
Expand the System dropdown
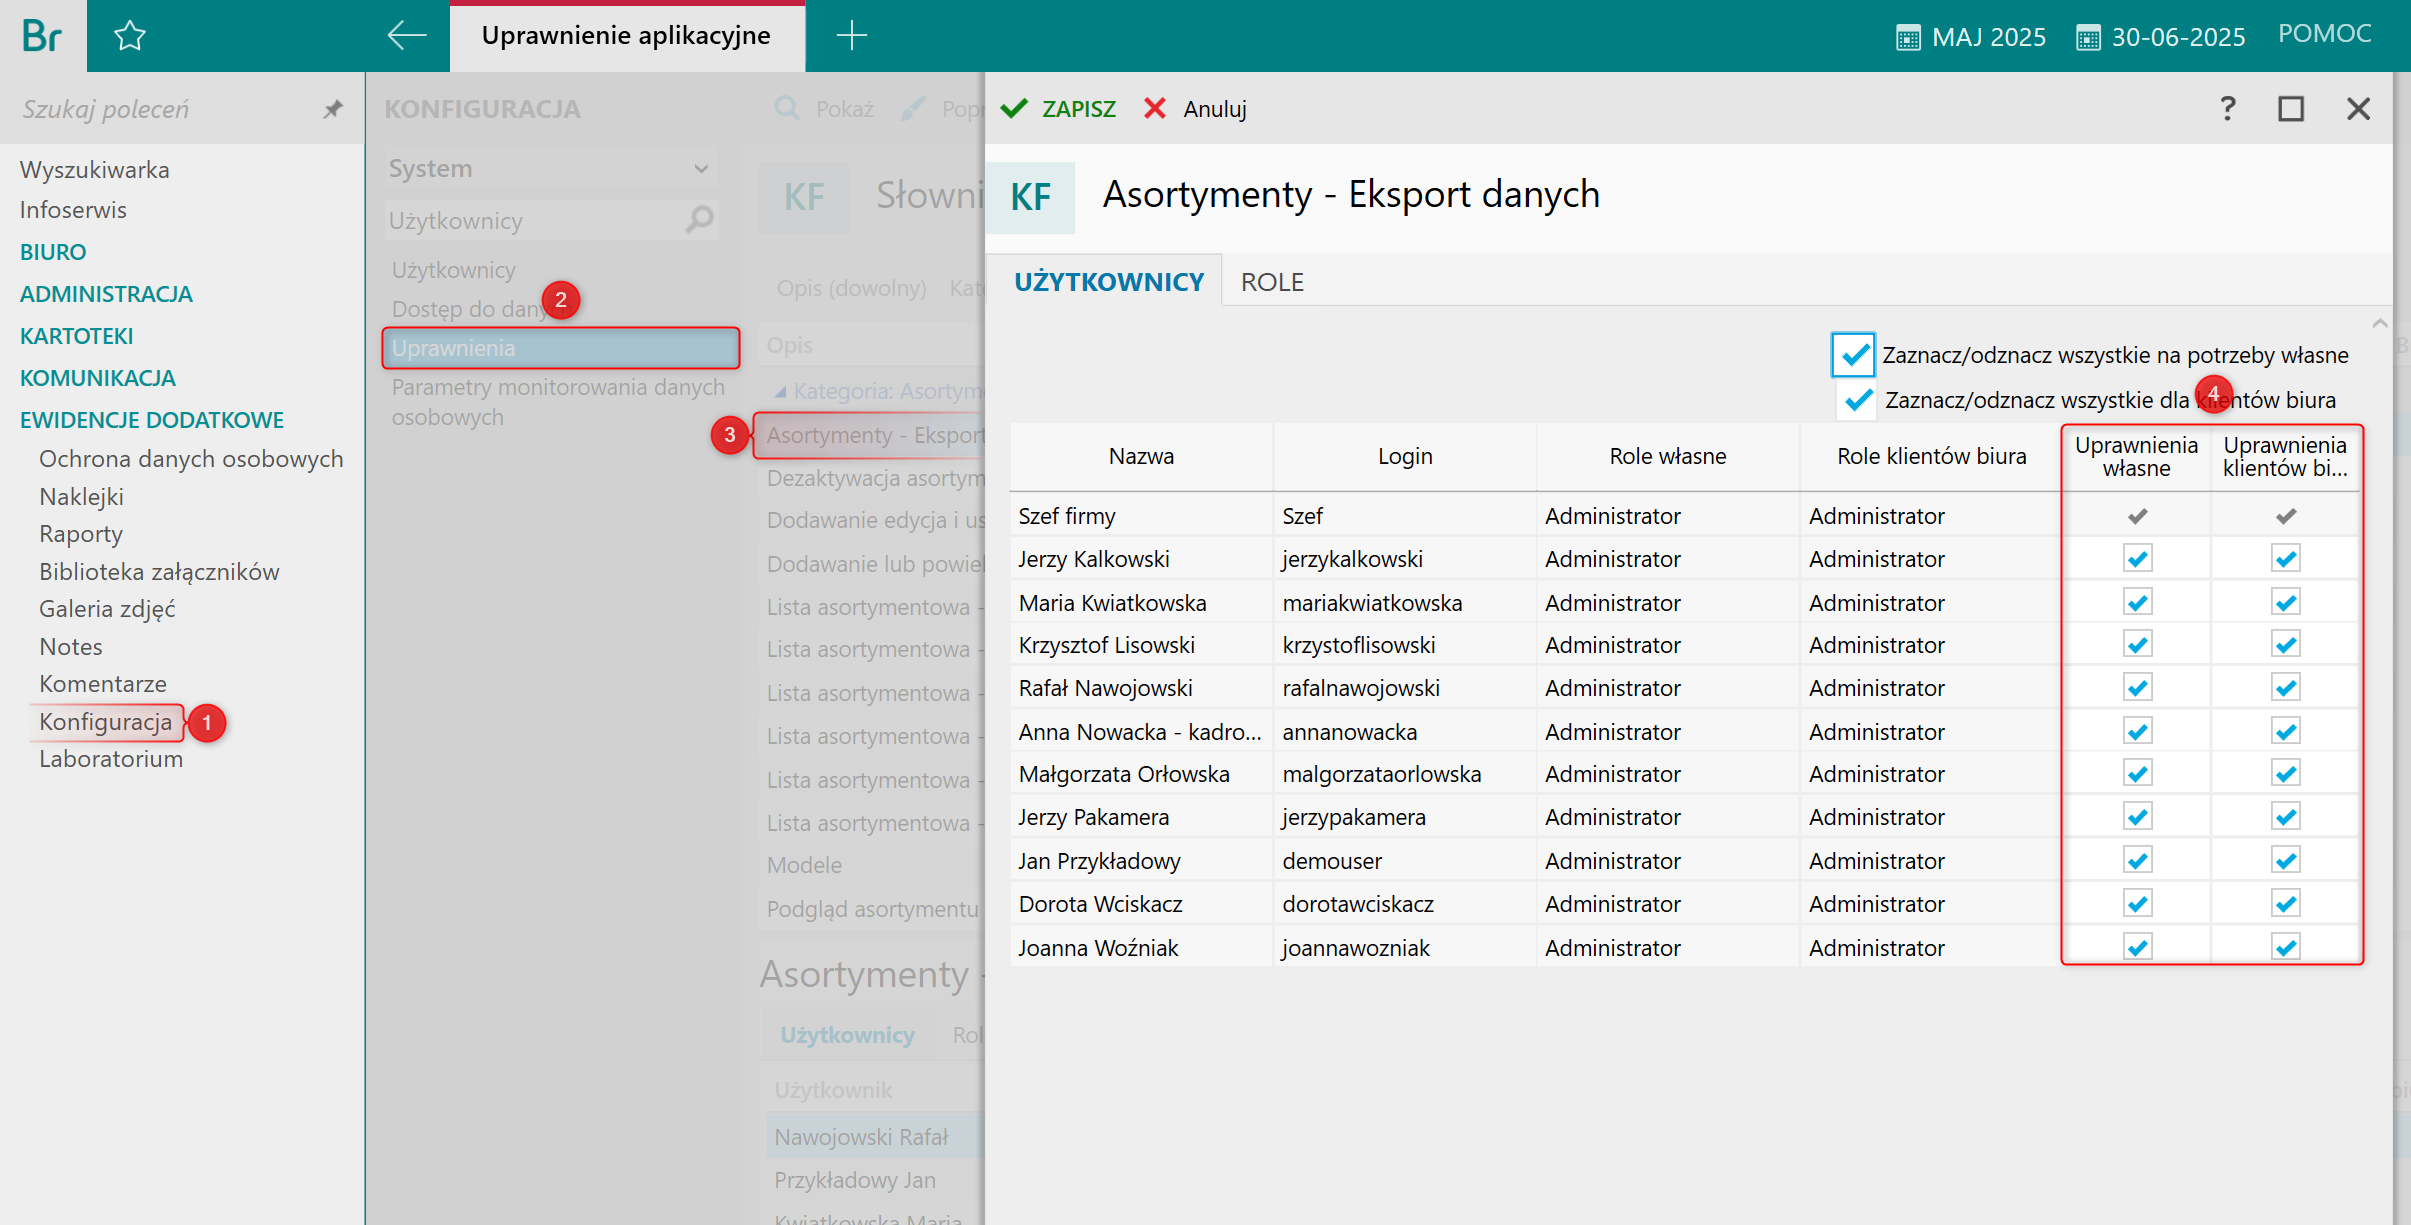point(701,169)
